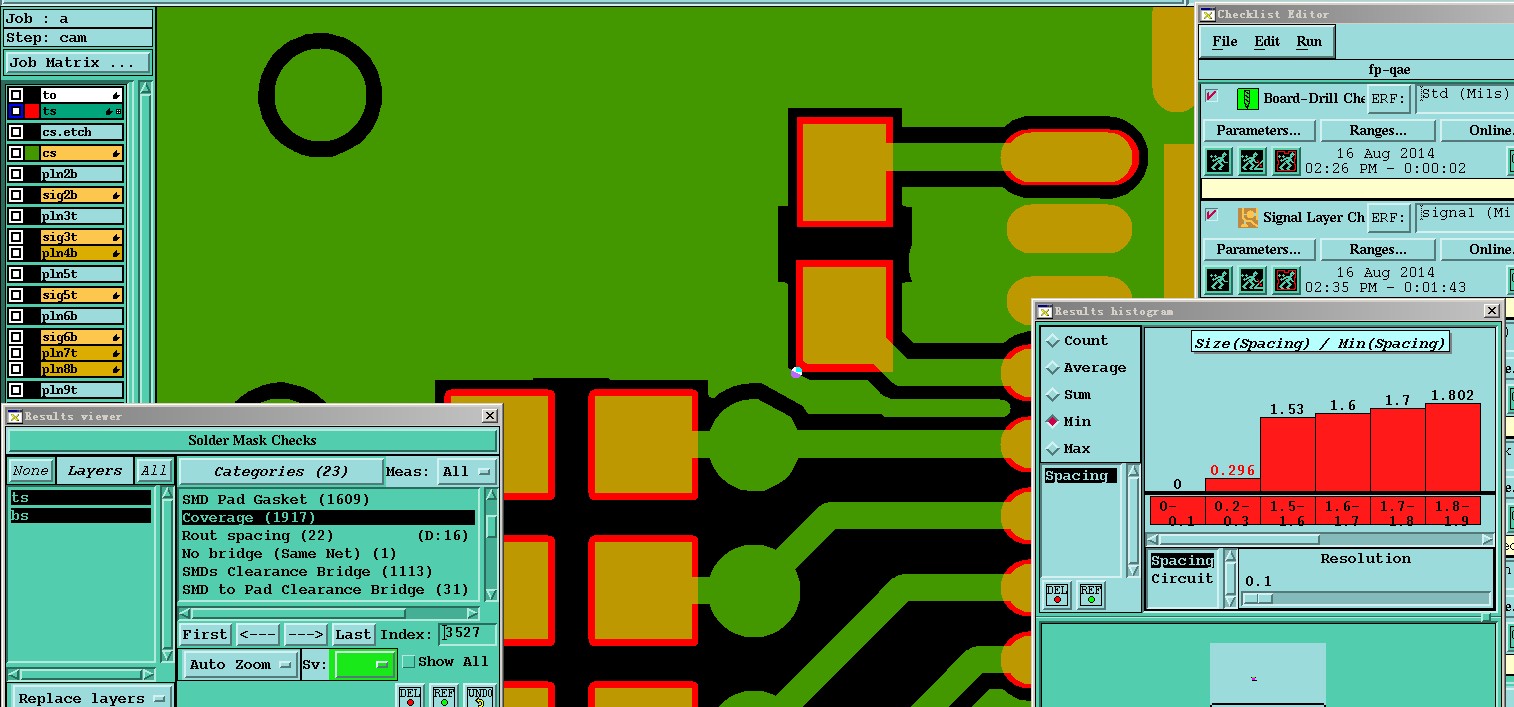Click DEL icon in Results viewer

410,696
